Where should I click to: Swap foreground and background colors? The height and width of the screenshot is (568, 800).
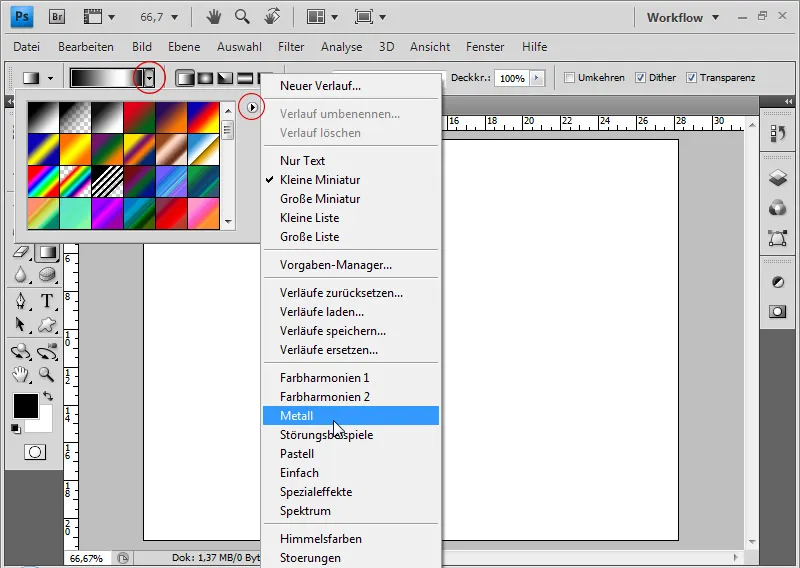click(48, 396)
